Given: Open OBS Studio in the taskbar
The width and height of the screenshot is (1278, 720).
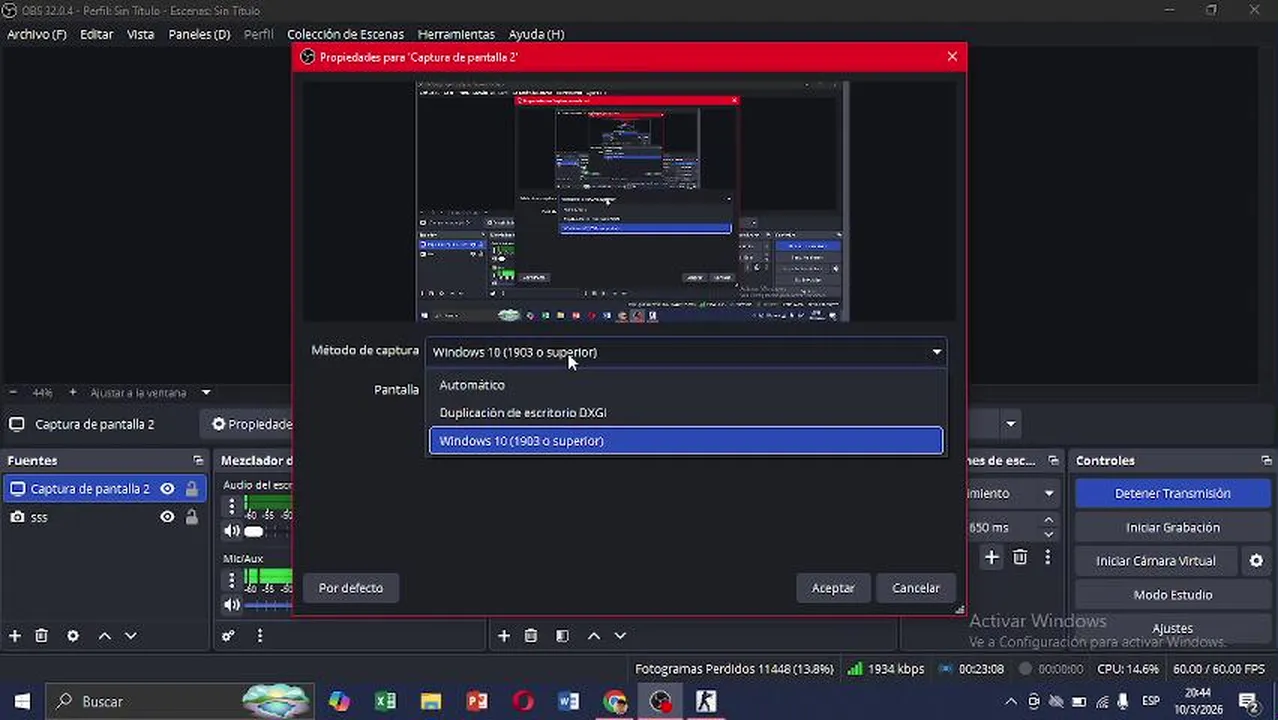Looking at the screenshot, I should [660, 701].
